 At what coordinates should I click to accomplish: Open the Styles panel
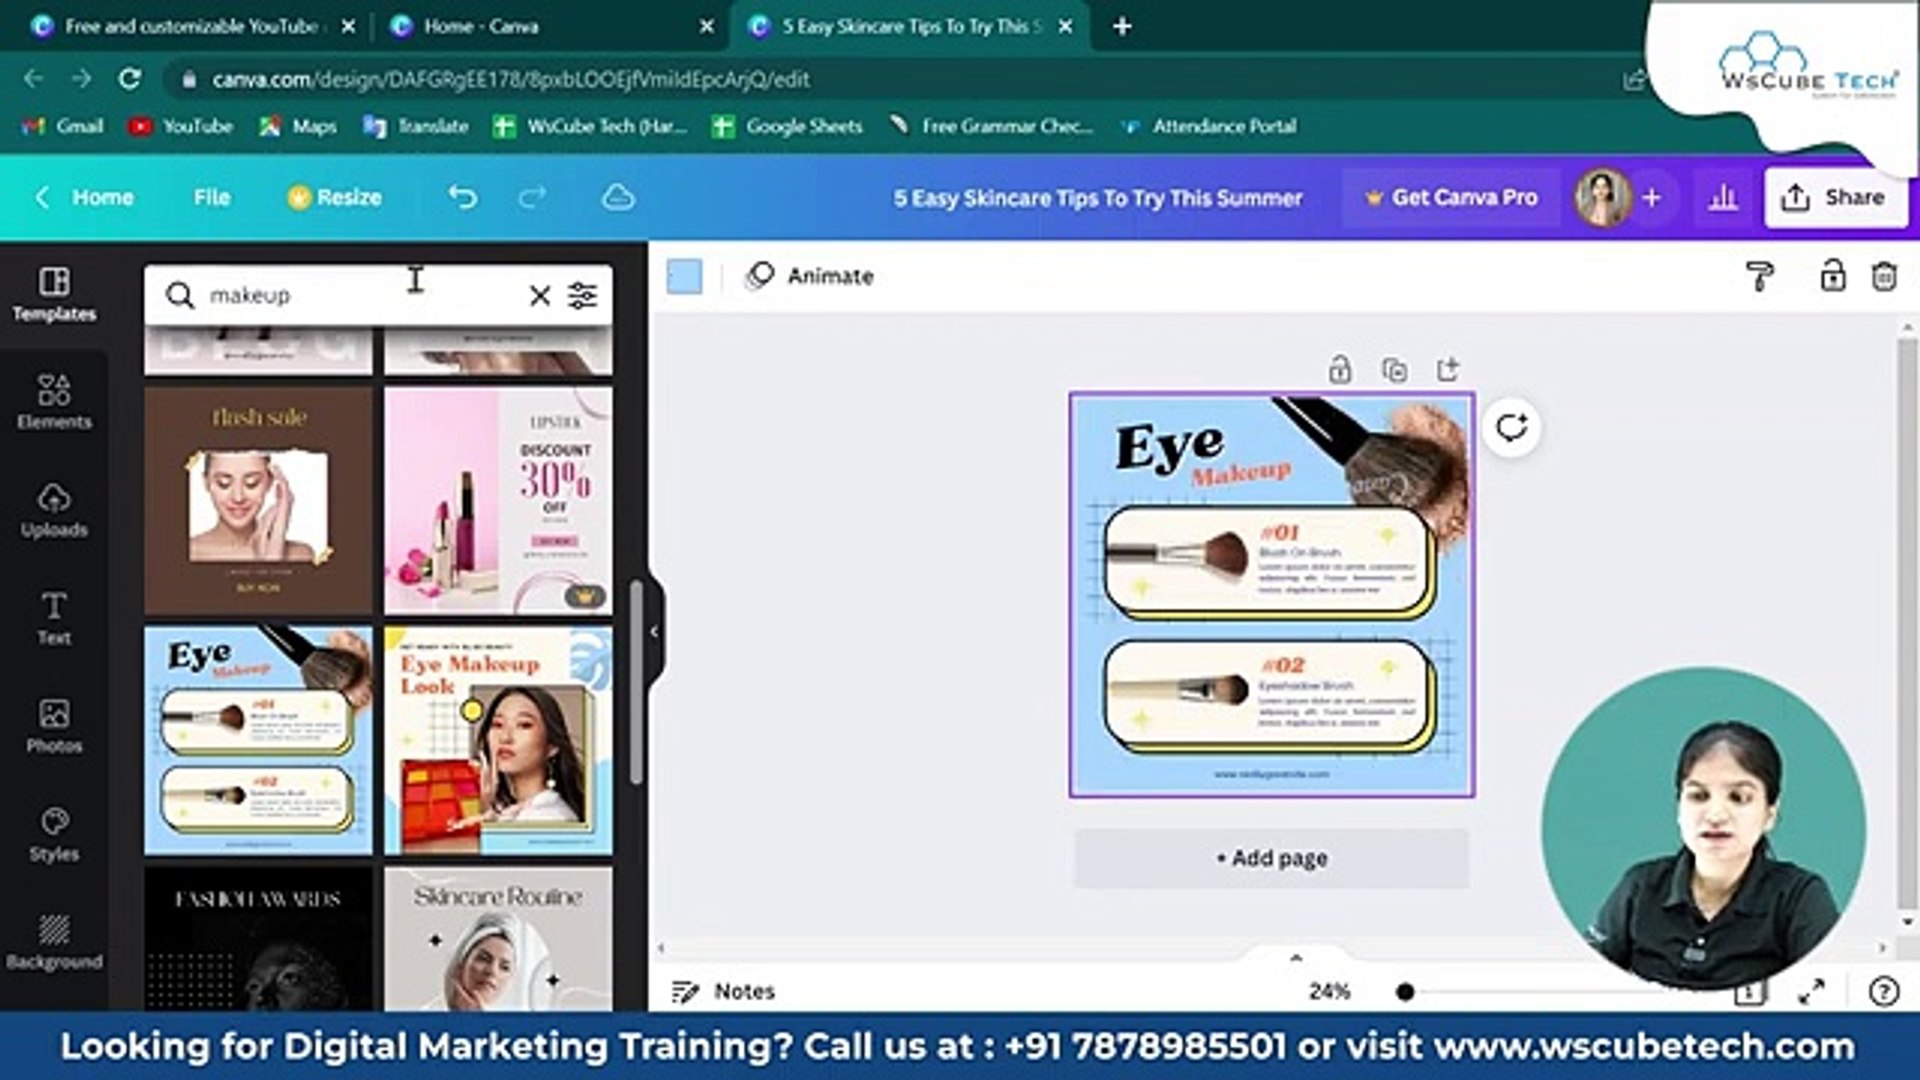click(x=54, y=834)
